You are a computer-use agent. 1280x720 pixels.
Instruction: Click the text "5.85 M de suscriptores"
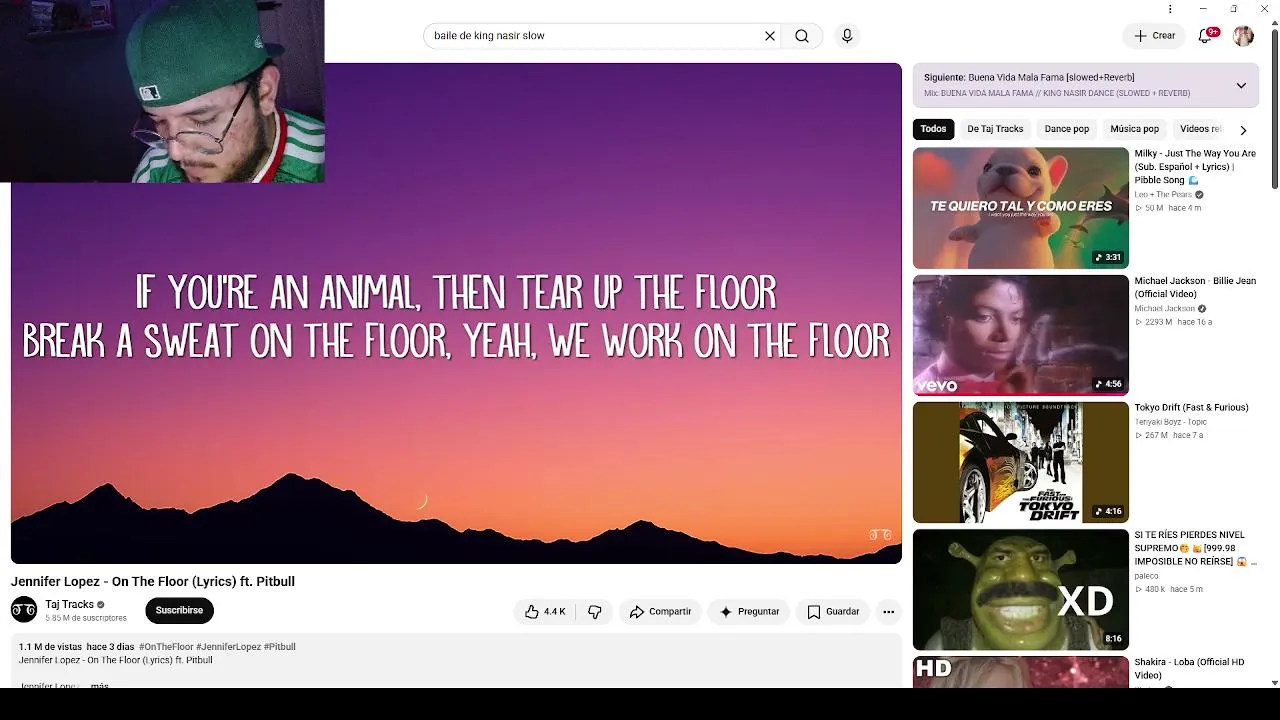tap(86, 618)
